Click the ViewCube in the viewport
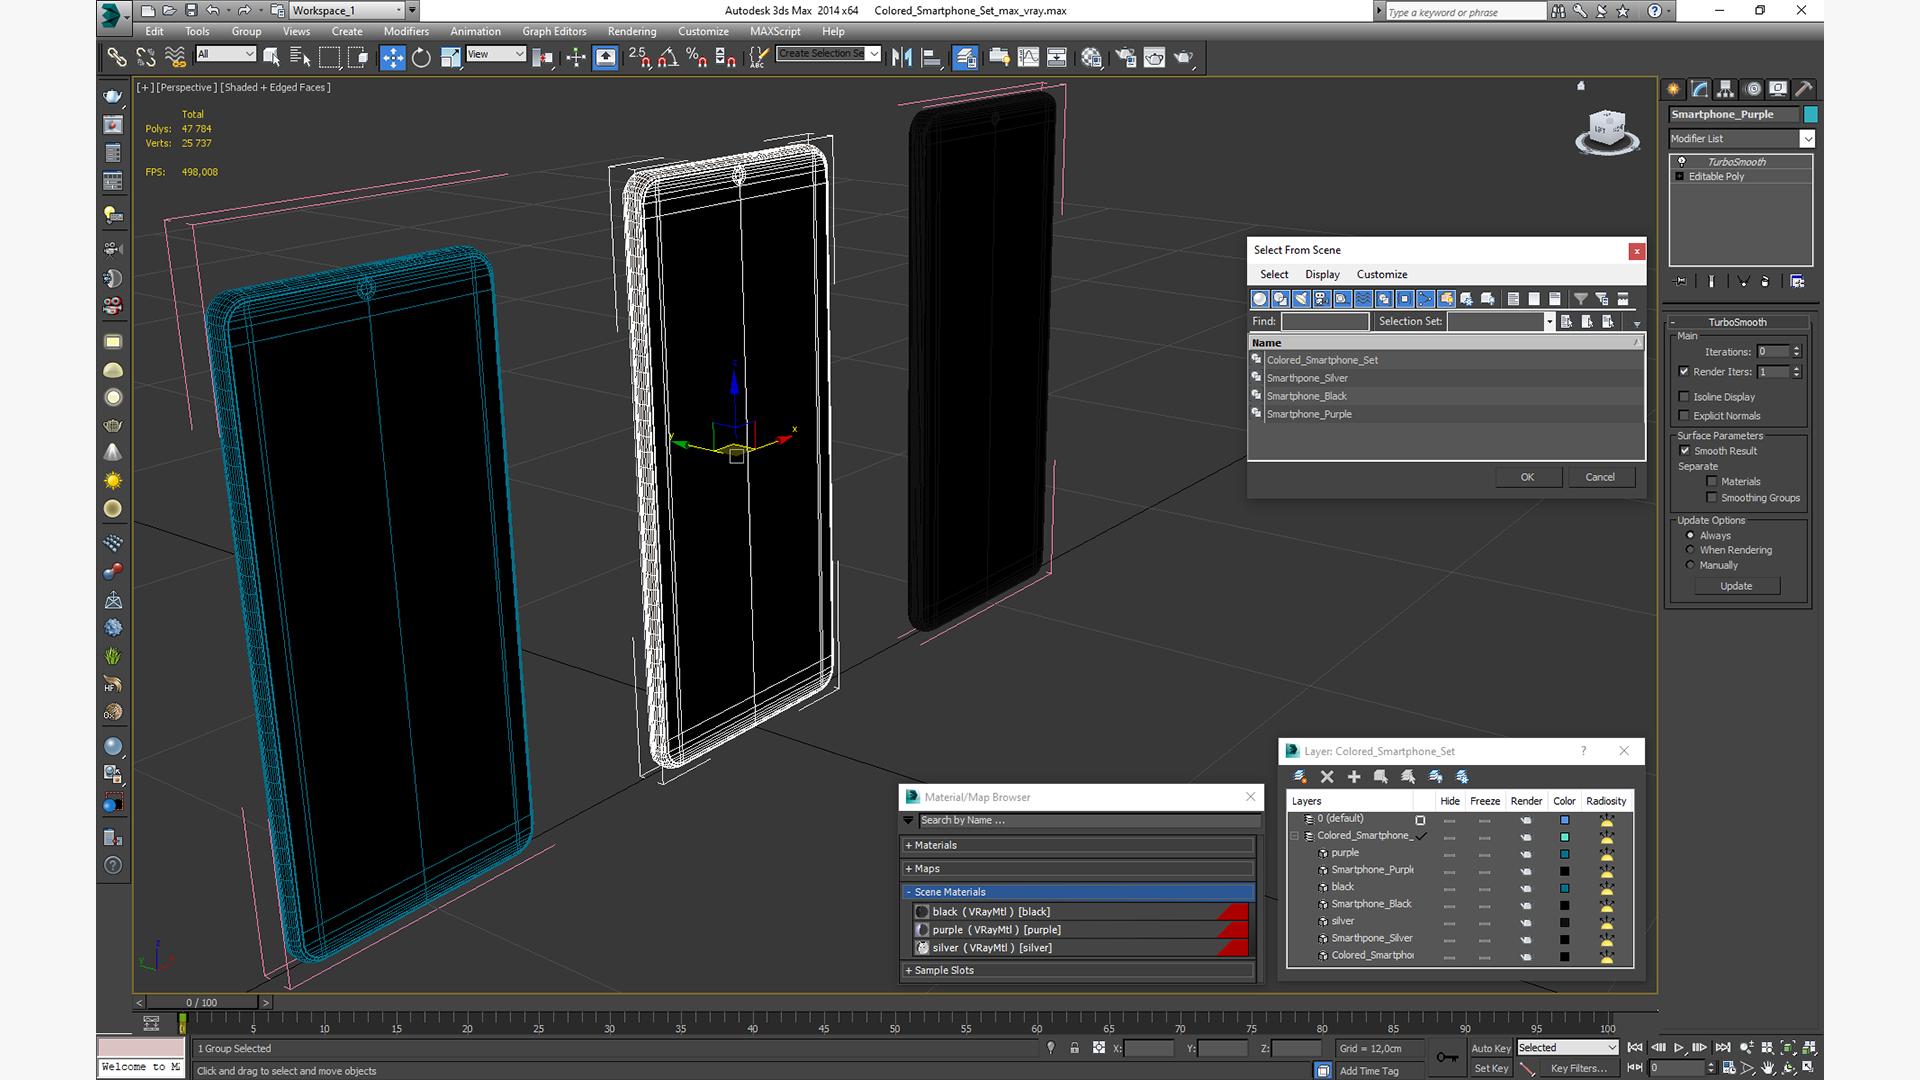1920x1080 pixels. click(1607, 131)
